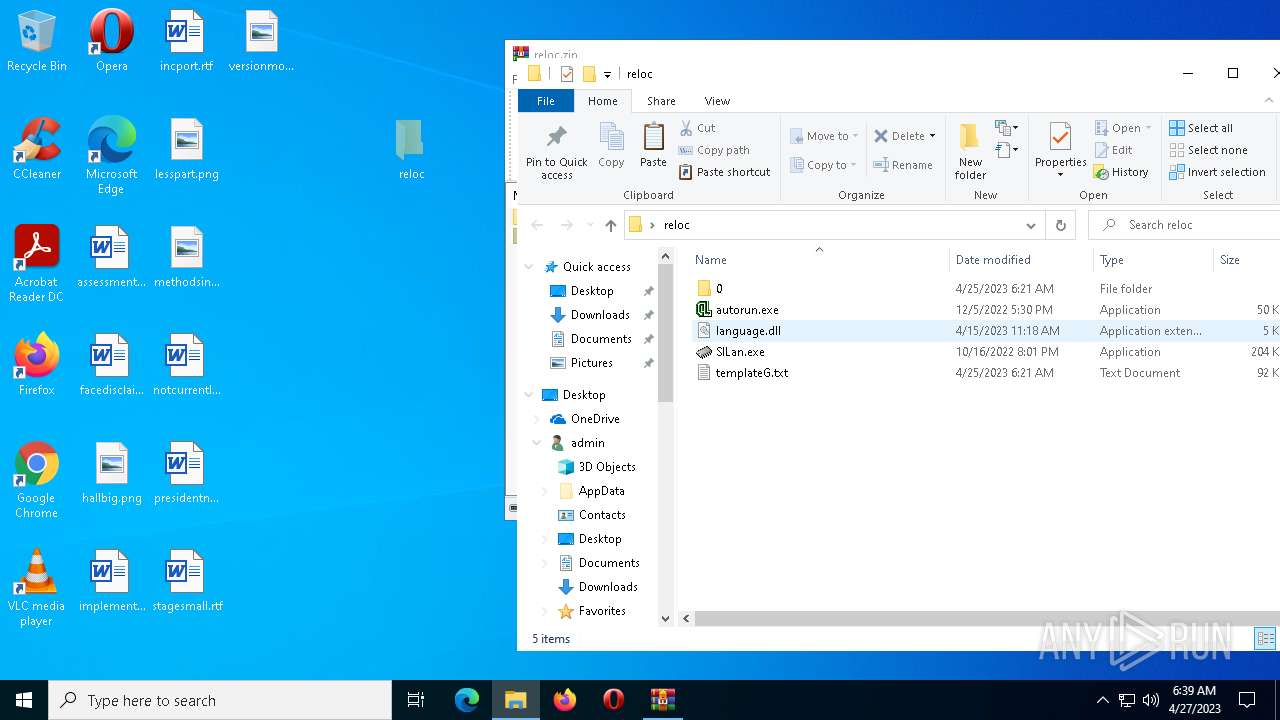This screenshot has width=1280, height=720.
Task: Click the Up one level arrow
Action: (611, 225)
